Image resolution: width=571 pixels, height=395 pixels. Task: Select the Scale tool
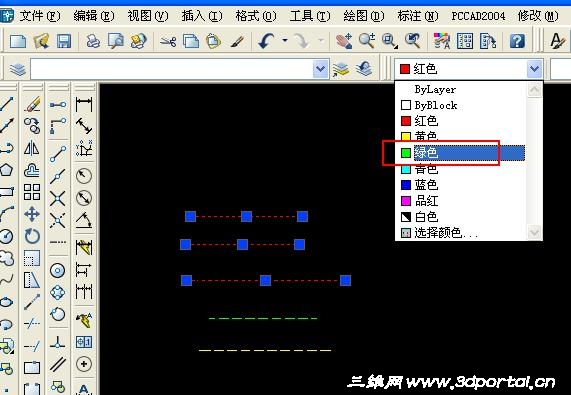pos(32,258)
